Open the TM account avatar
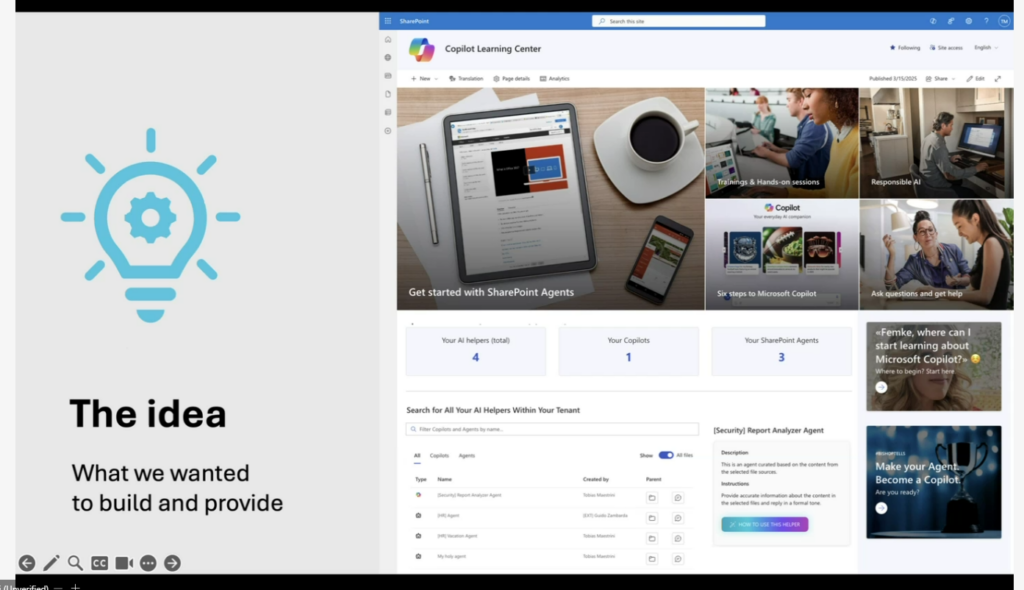 pos(1004,21)
